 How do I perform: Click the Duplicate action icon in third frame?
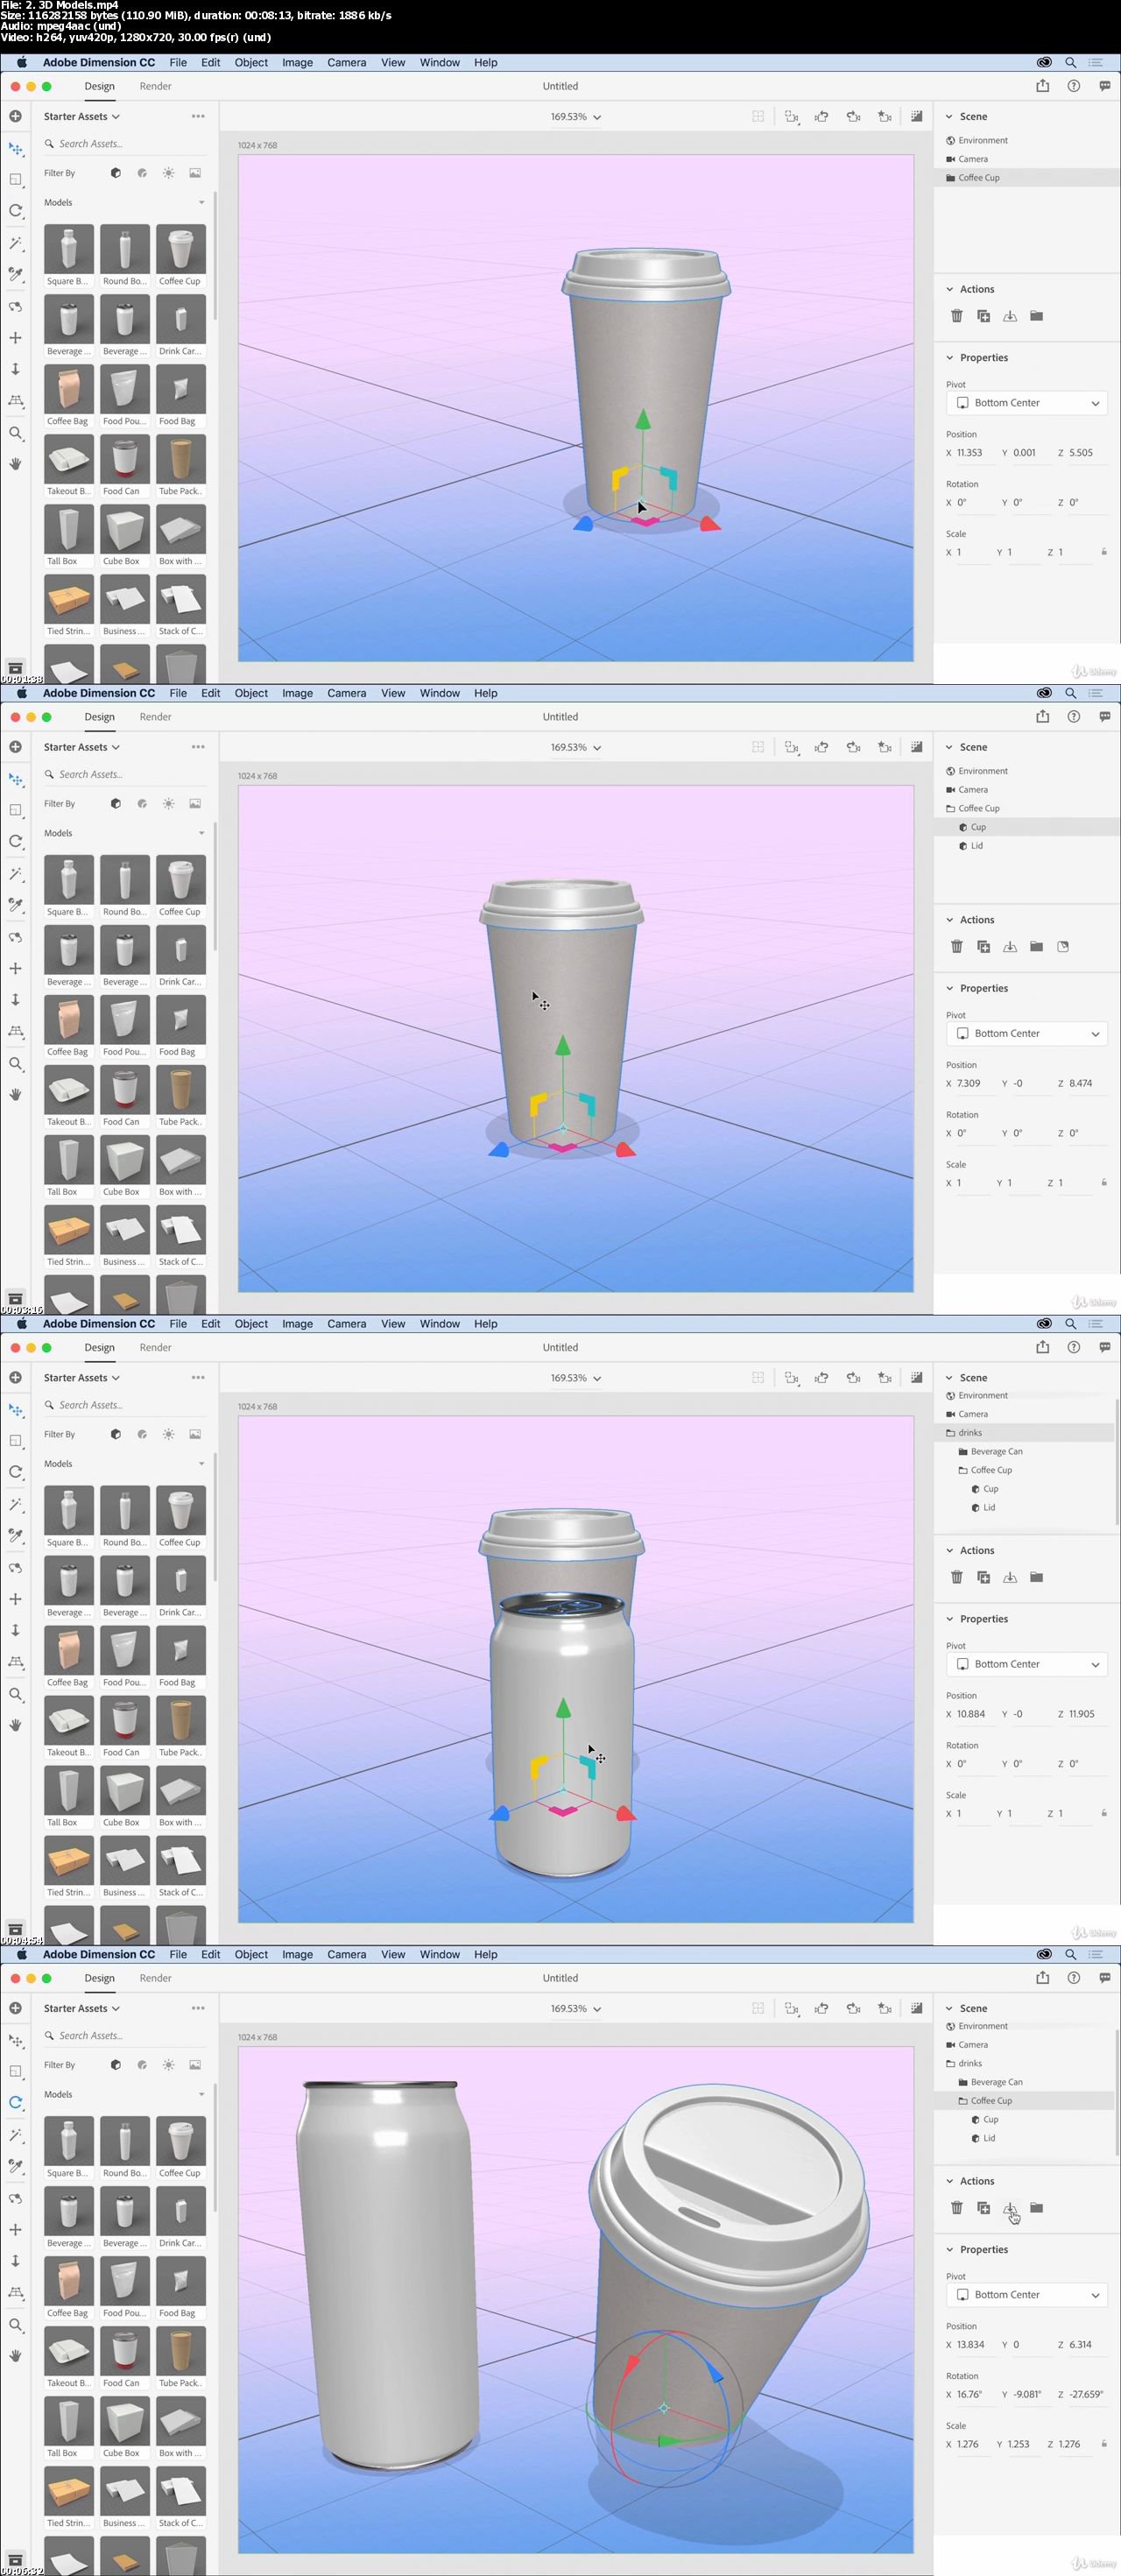[x=983, y=1577]
